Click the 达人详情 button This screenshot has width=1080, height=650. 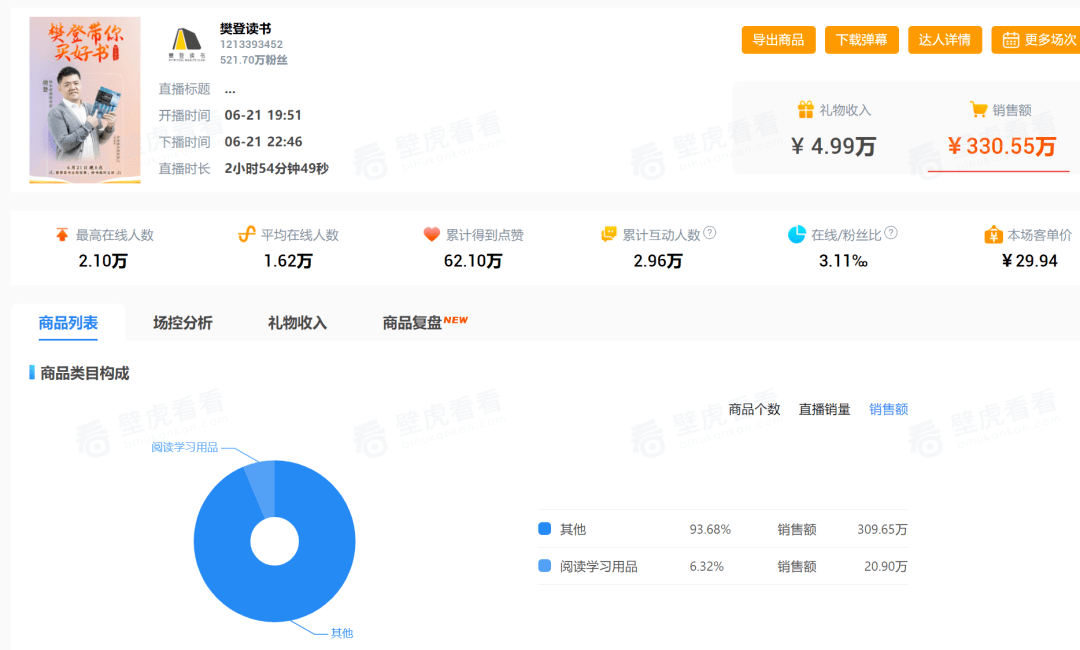(944, 40)
